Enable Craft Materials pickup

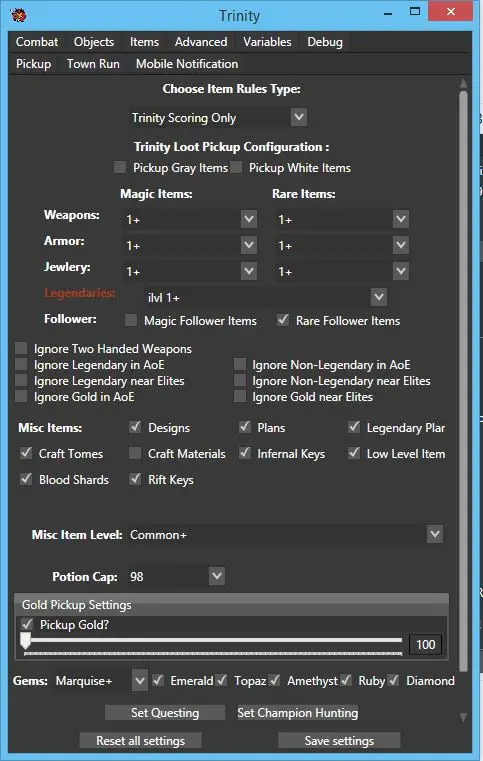pyautogui.click(x=135, y=453)
